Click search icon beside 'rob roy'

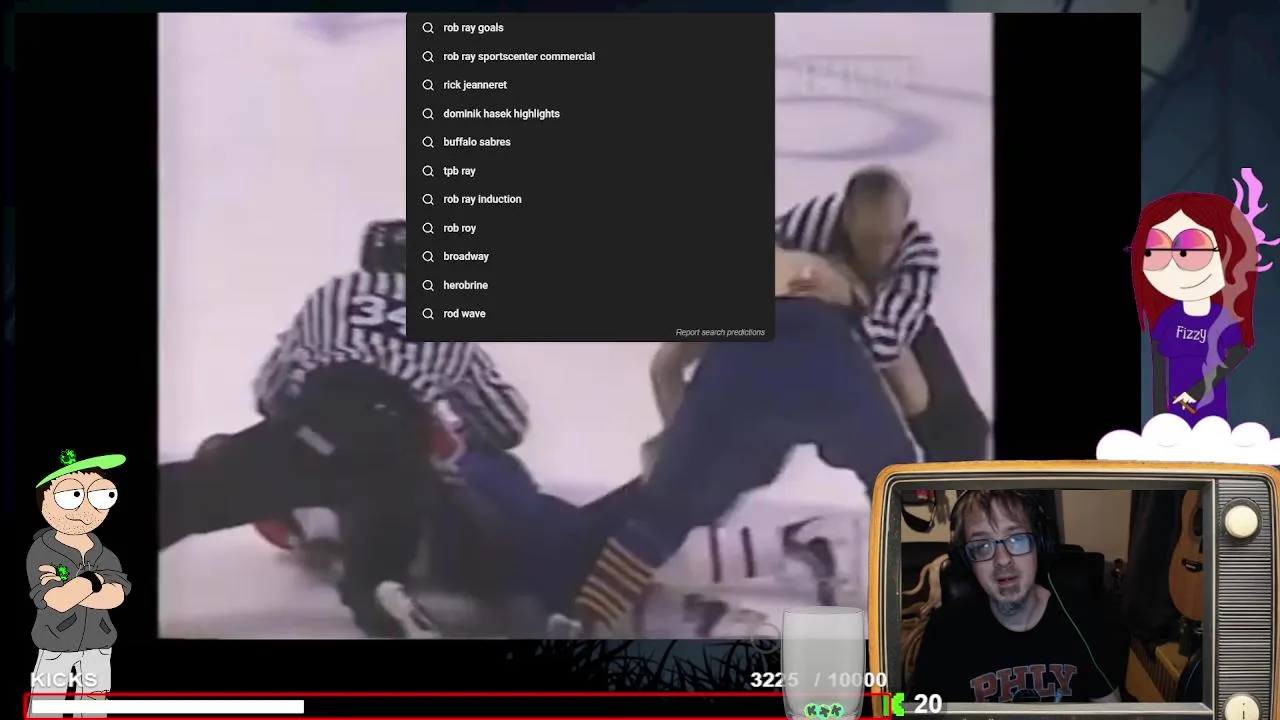tap(428, 228)
